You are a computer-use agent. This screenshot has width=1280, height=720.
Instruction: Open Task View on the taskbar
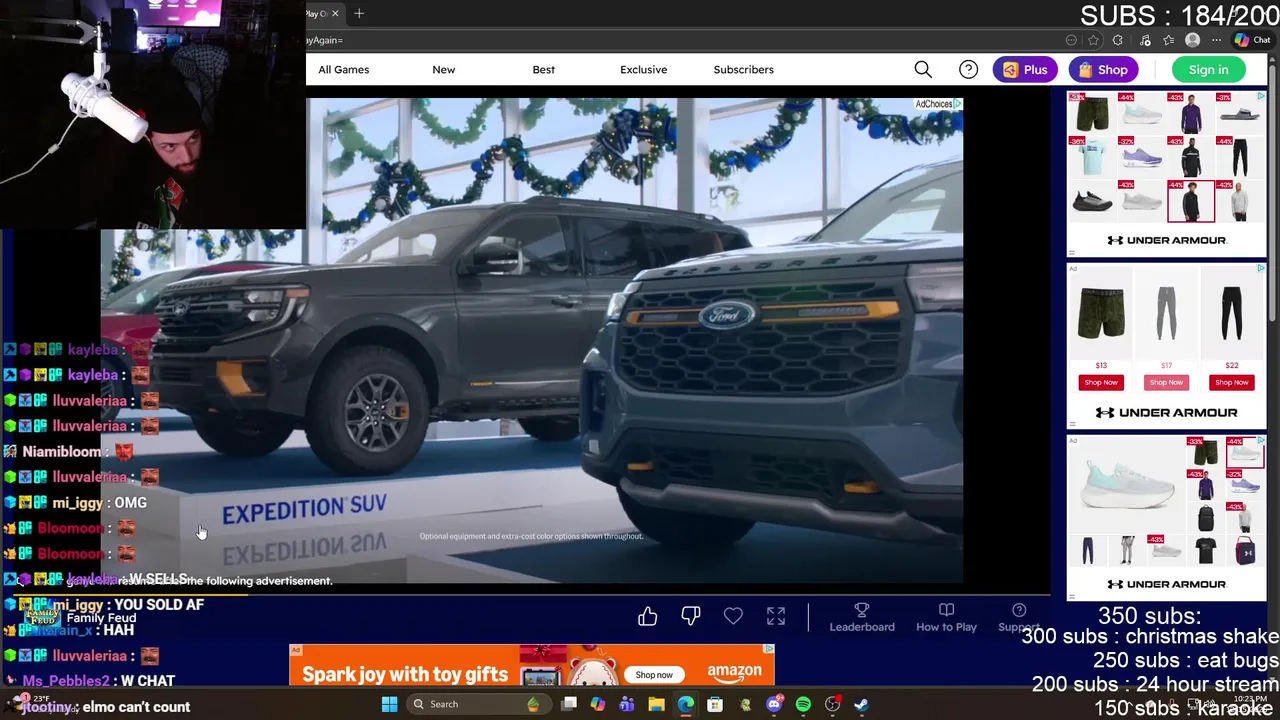[569, 704]
